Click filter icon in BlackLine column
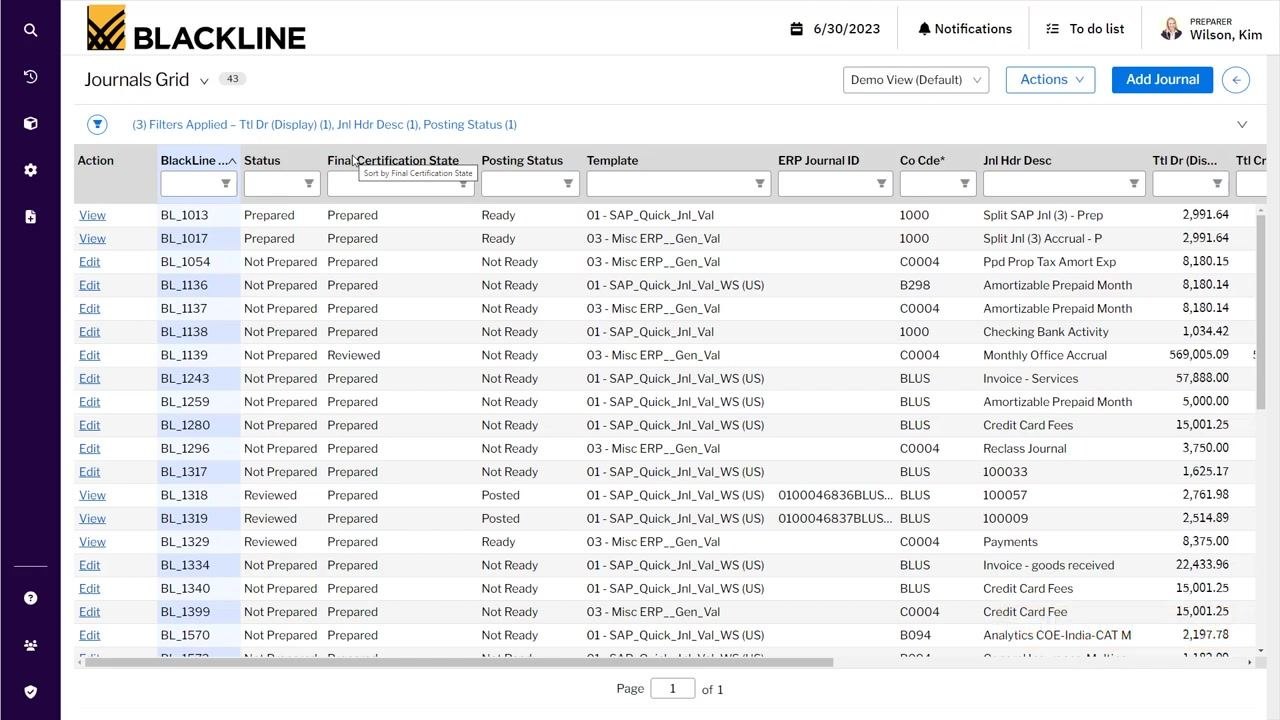Screen dimensions: 1280x720 click(x=225, y=183)
